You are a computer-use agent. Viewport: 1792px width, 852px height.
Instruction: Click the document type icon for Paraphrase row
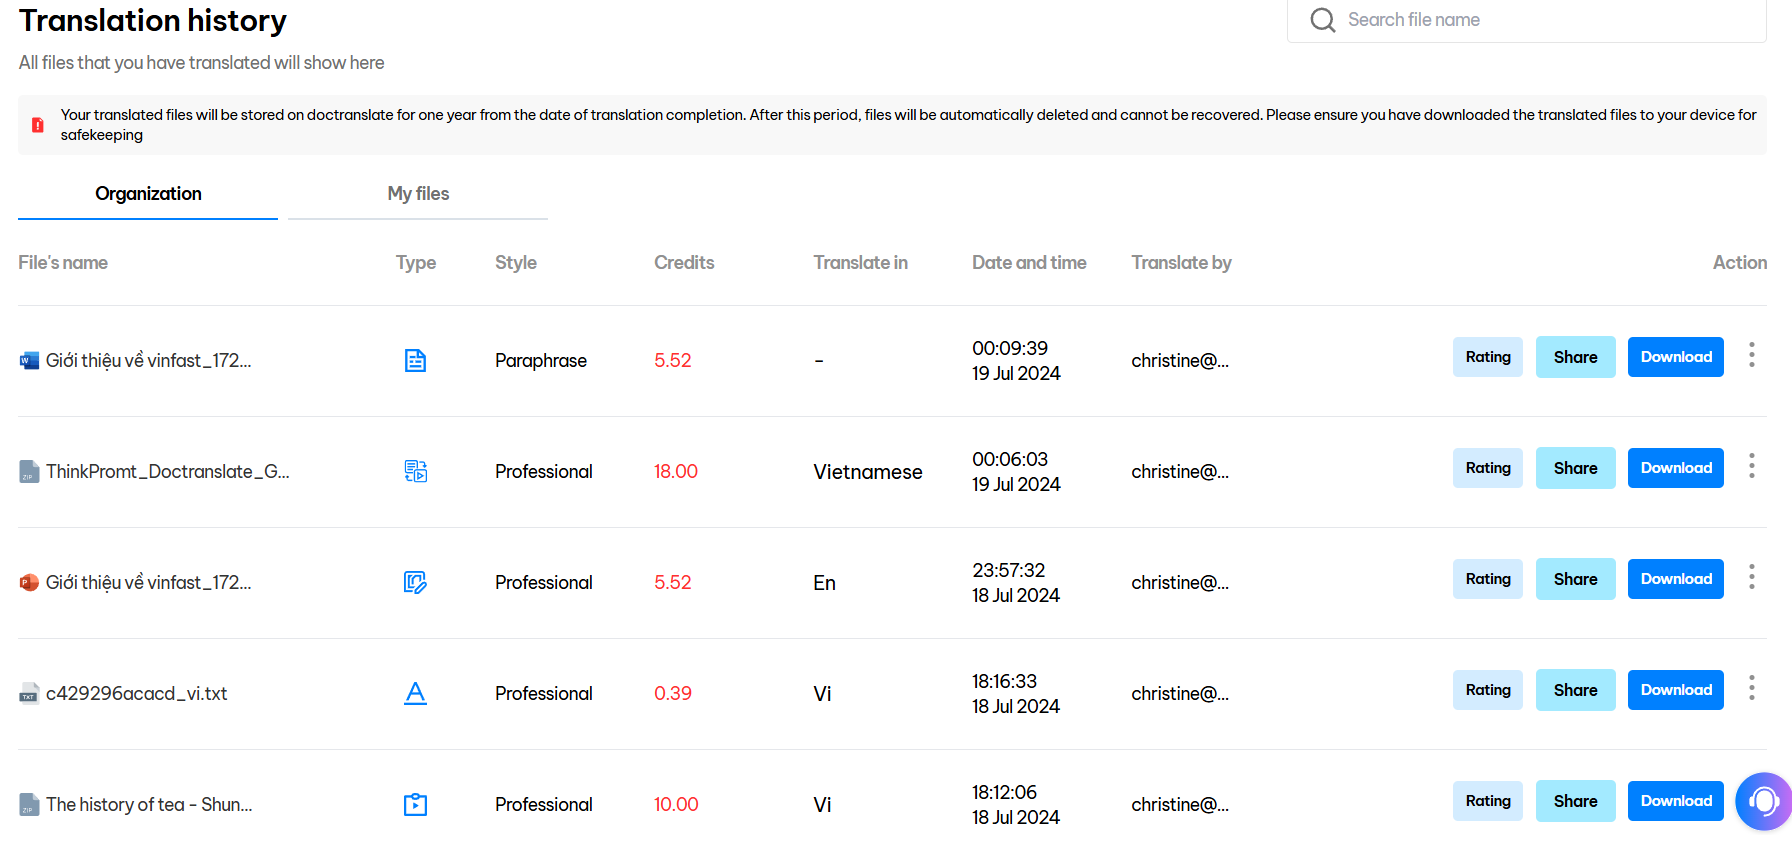[415, 361]
